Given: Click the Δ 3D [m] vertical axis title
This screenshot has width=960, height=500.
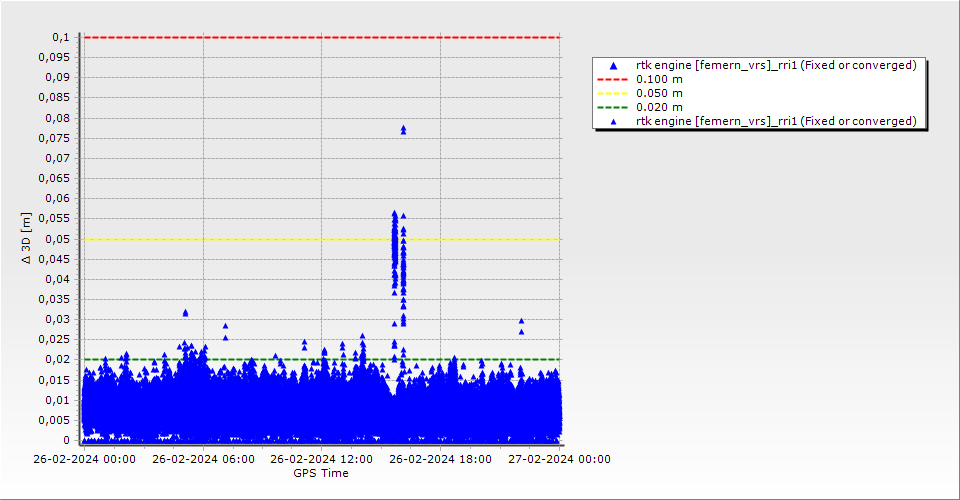Looking at the screenshot, I should click(x=27, y=238).
